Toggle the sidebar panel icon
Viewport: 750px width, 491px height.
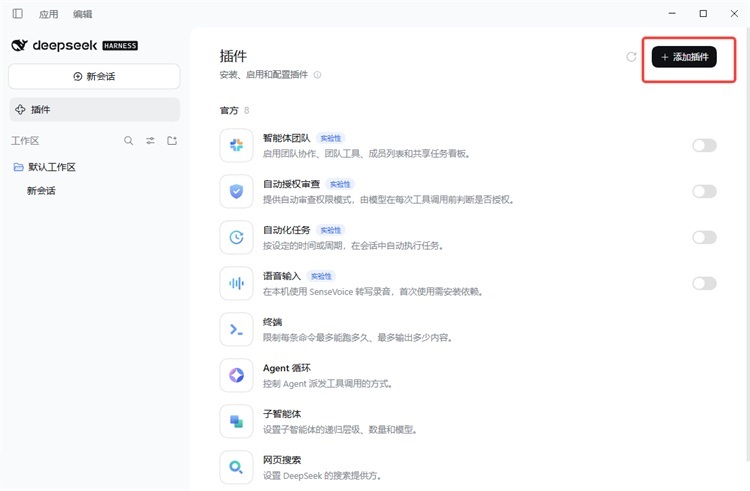pos(18,13)
